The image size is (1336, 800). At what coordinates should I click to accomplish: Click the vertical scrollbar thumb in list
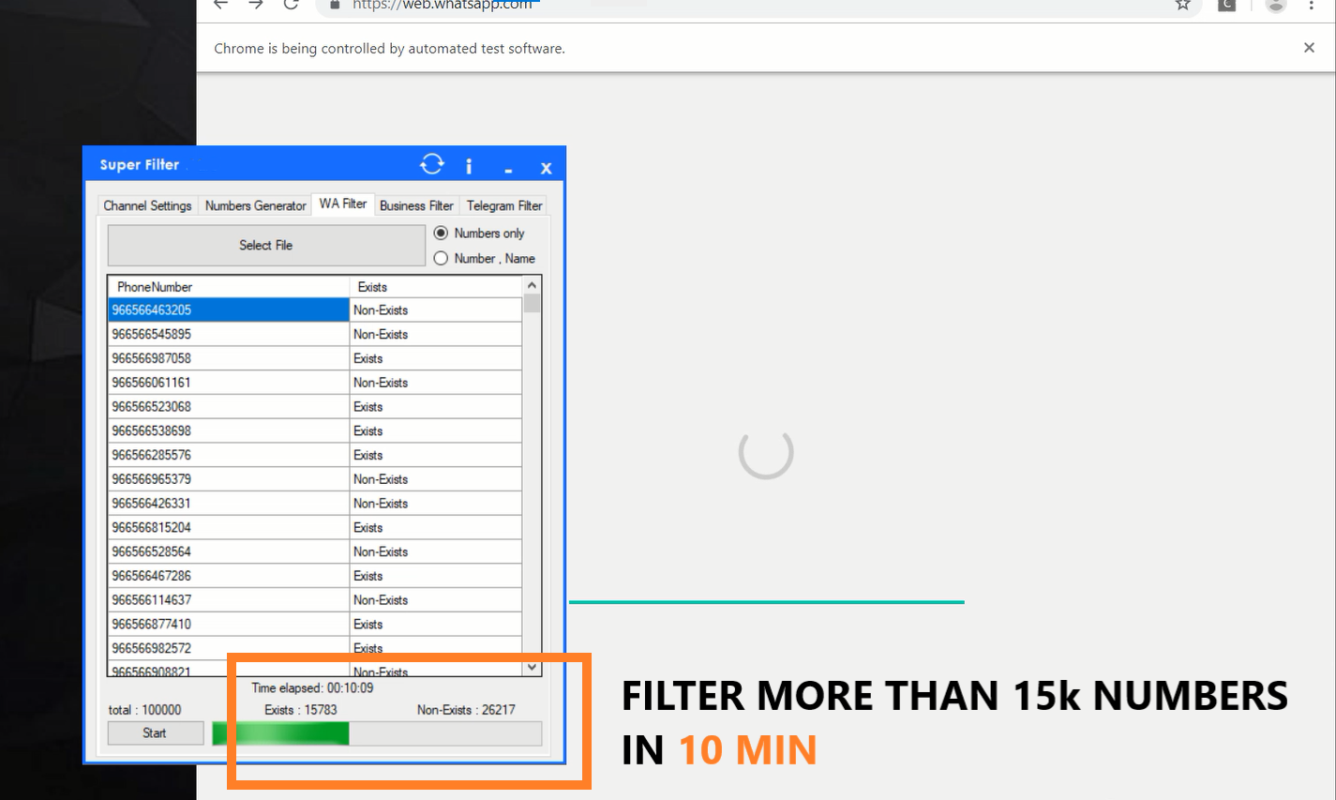(532, 303)
